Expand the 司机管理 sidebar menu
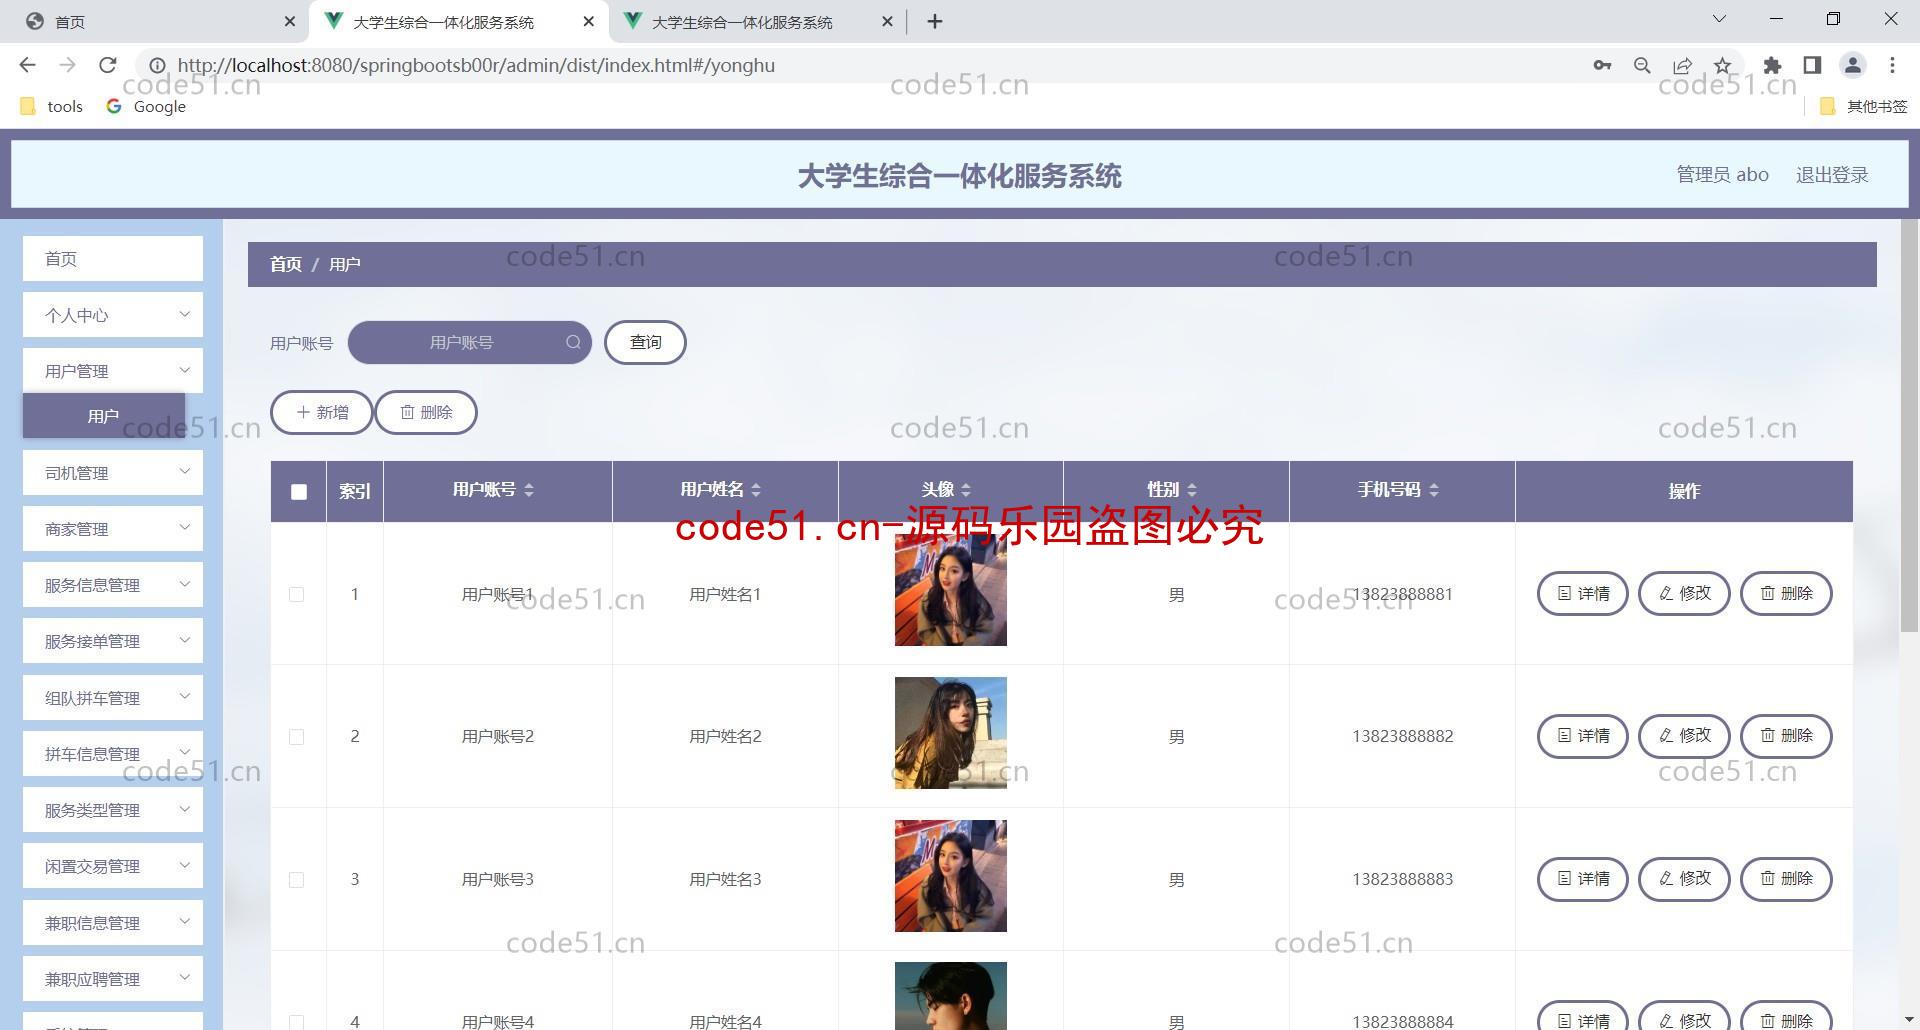This screenshot has width=1920, height=1030. (113, 473)
